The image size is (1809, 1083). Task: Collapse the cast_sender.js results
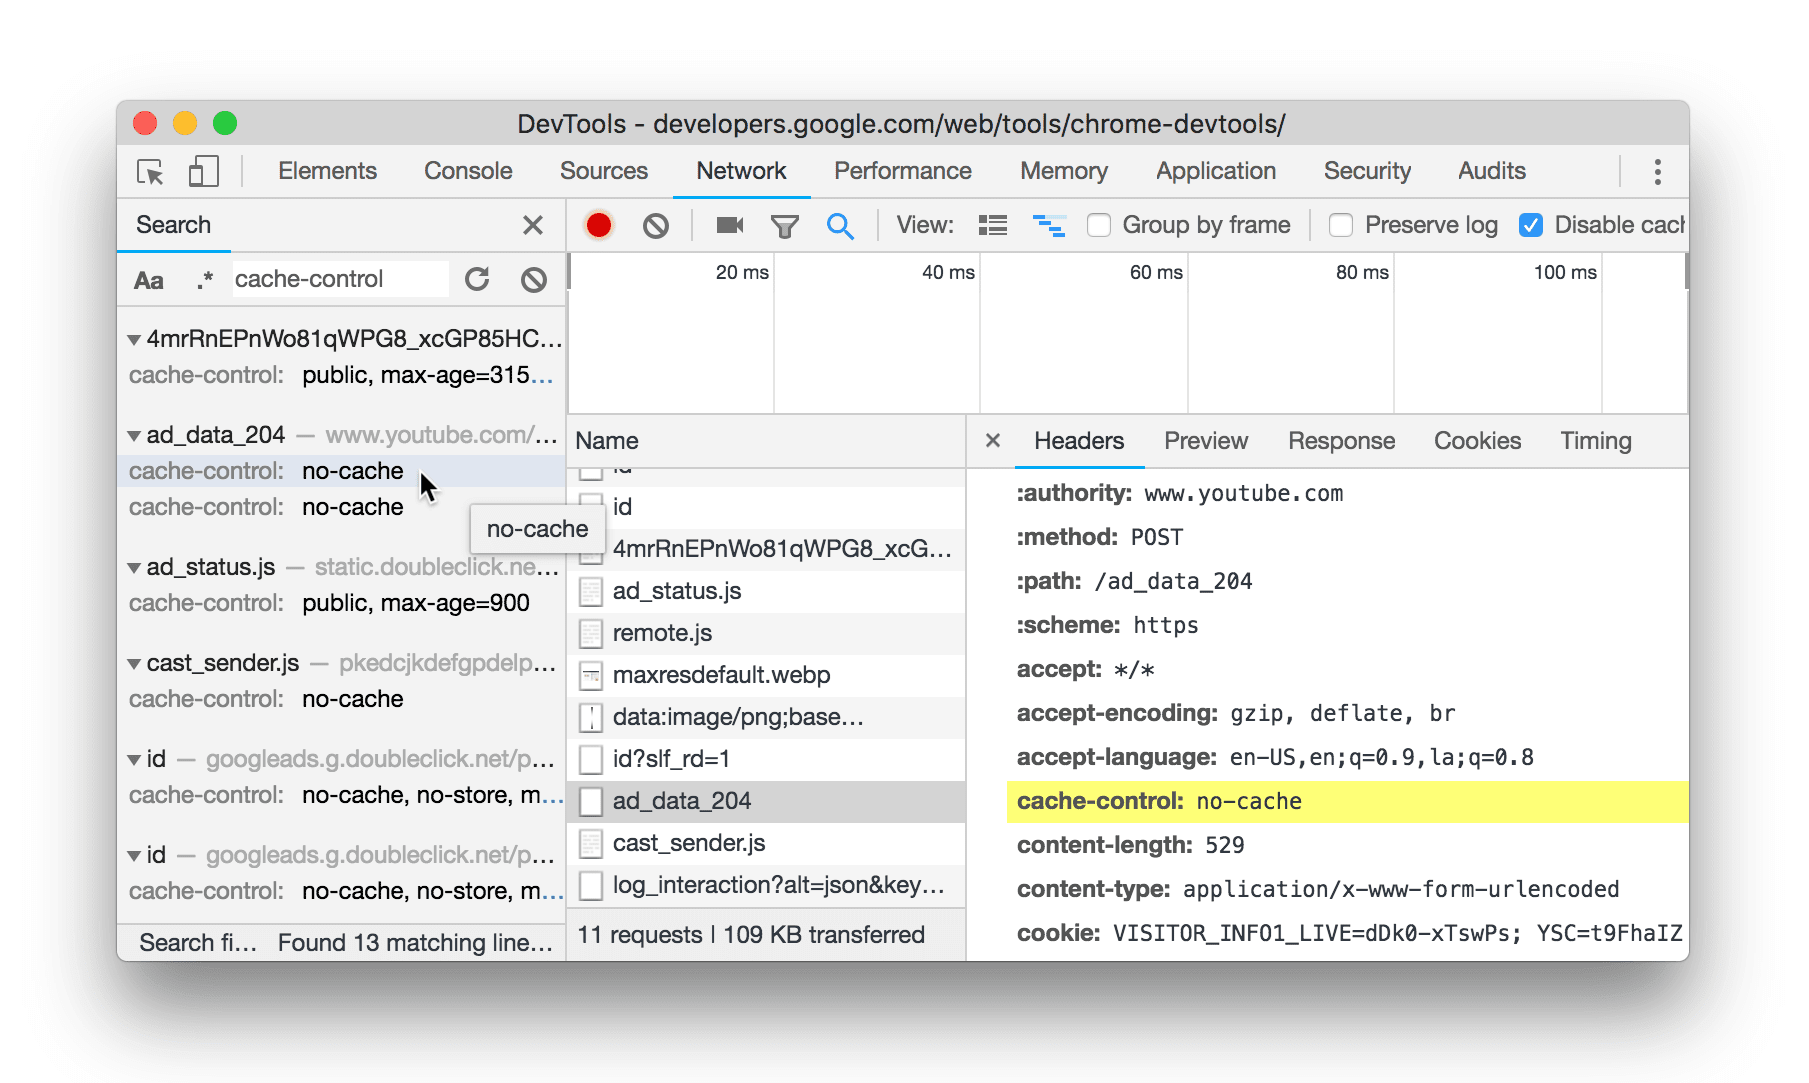(x=135, y=662)
